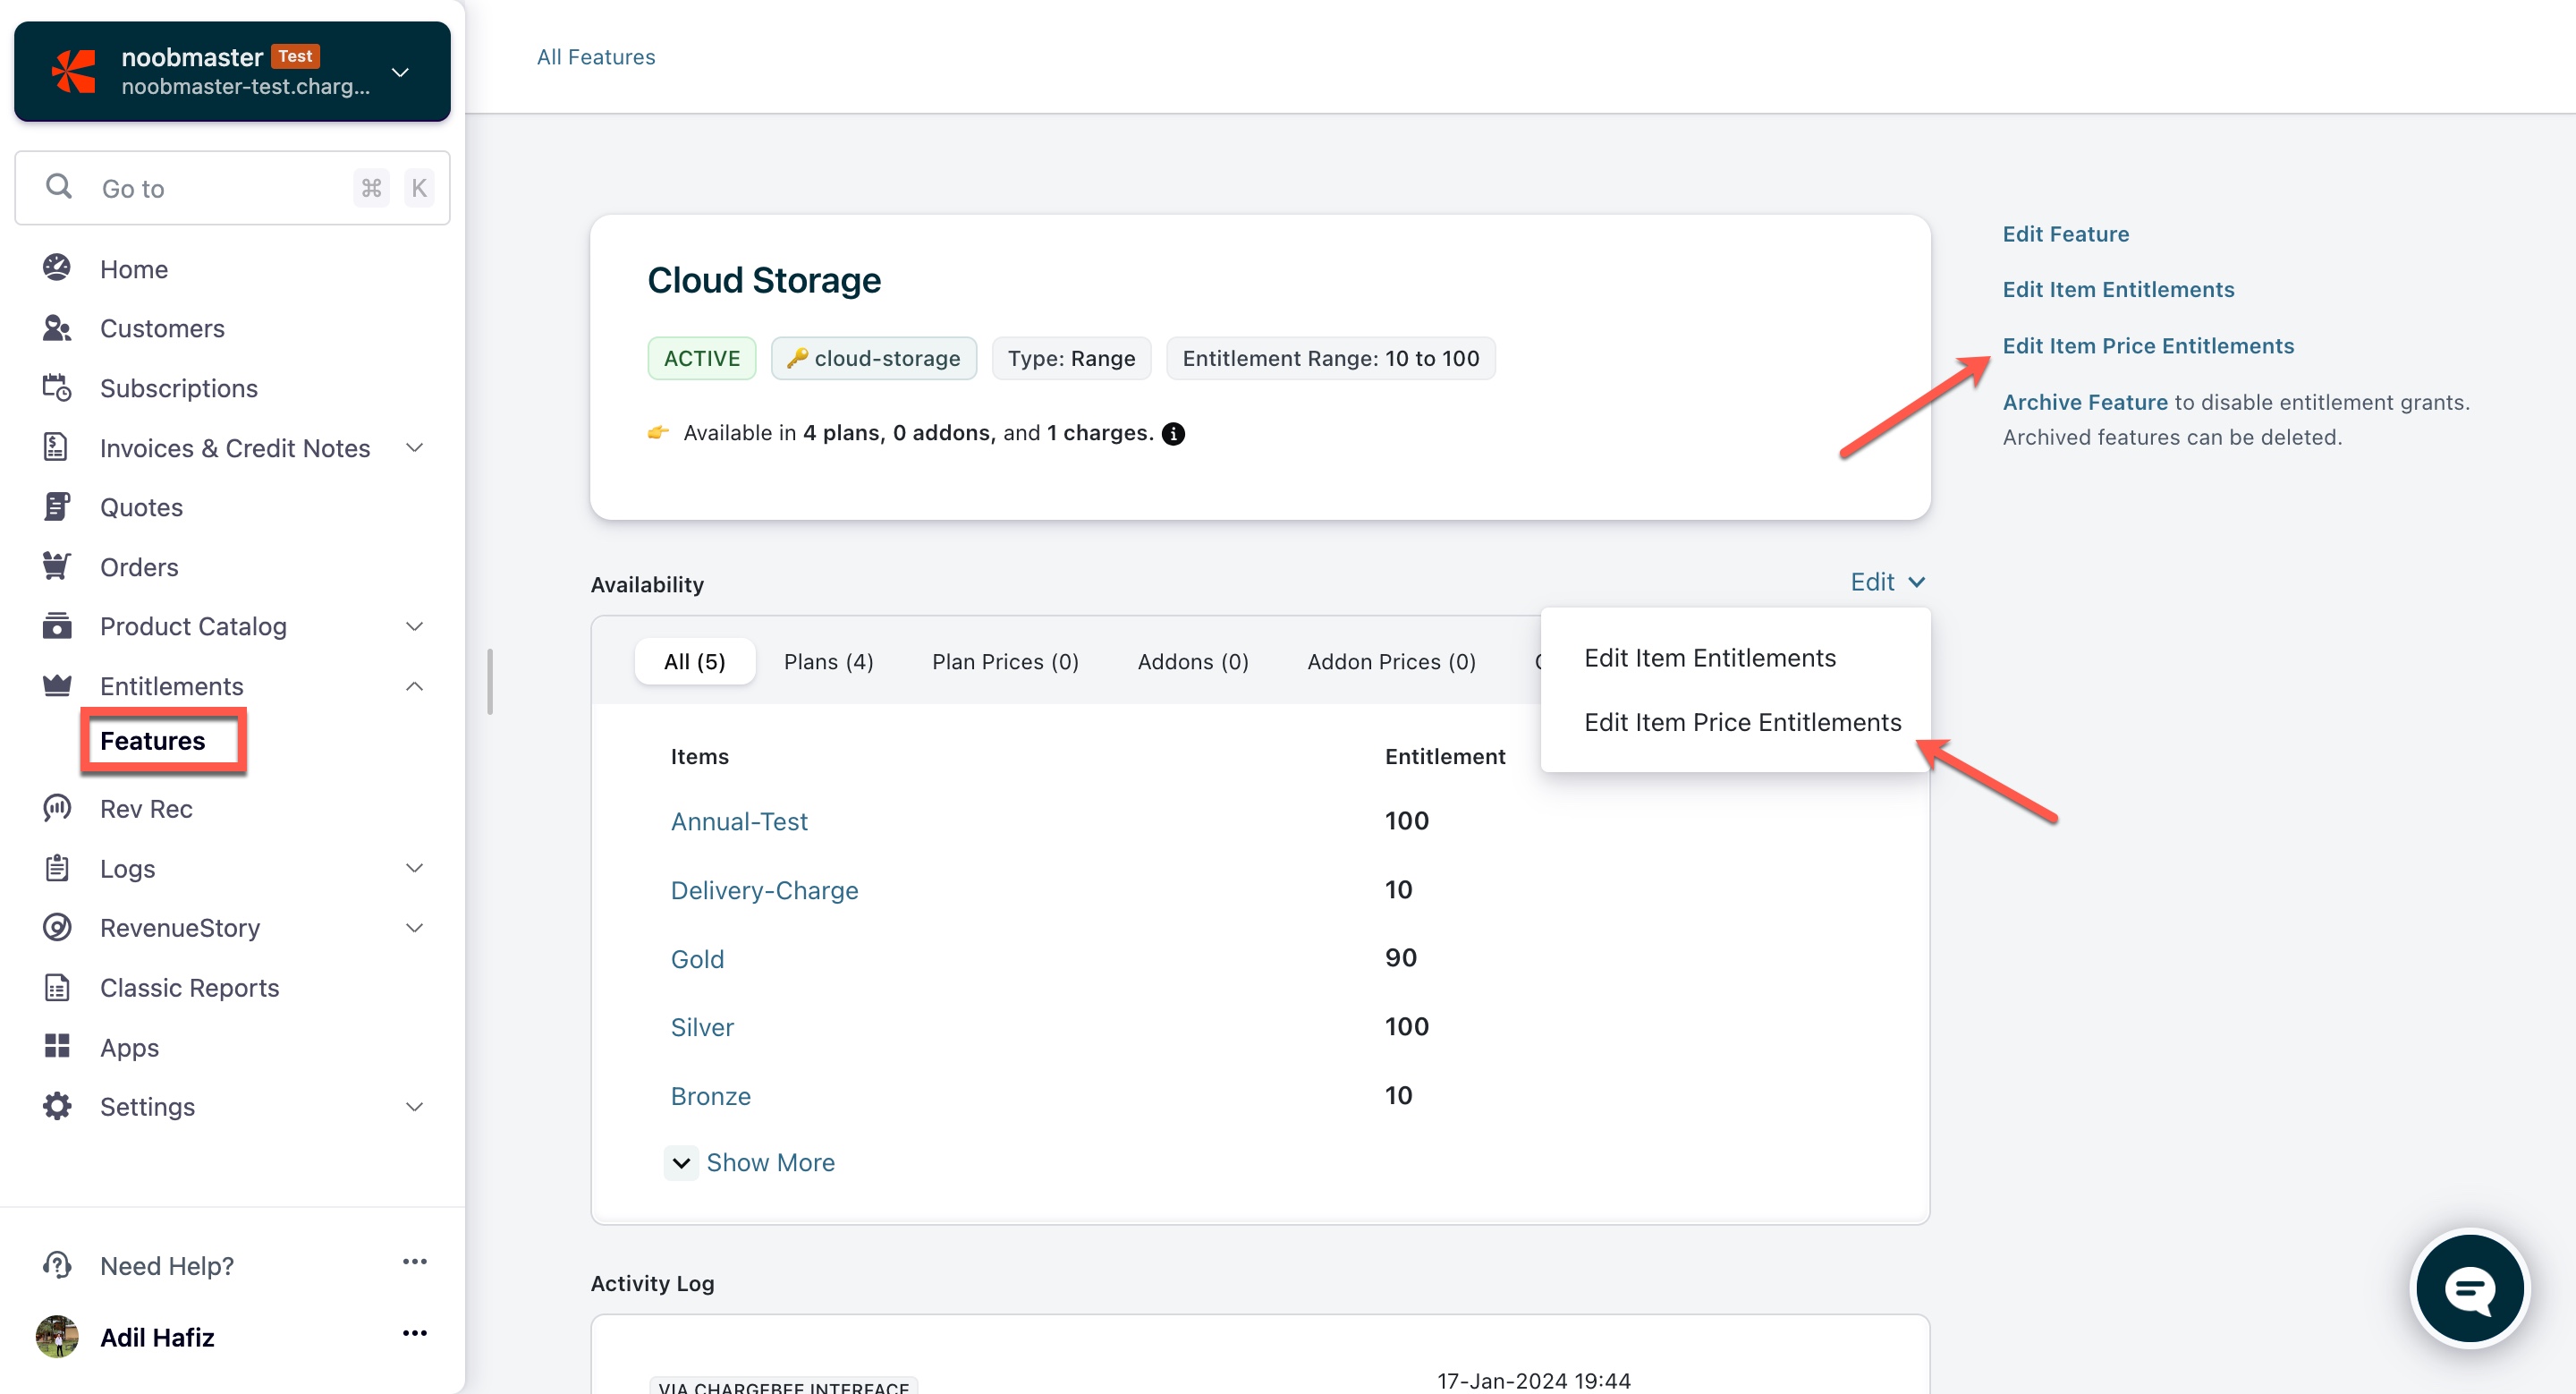The height and width of the screenshot is (1394, 2576).
Task: Collapse the Entitlements section
Action: coord(414,686)
